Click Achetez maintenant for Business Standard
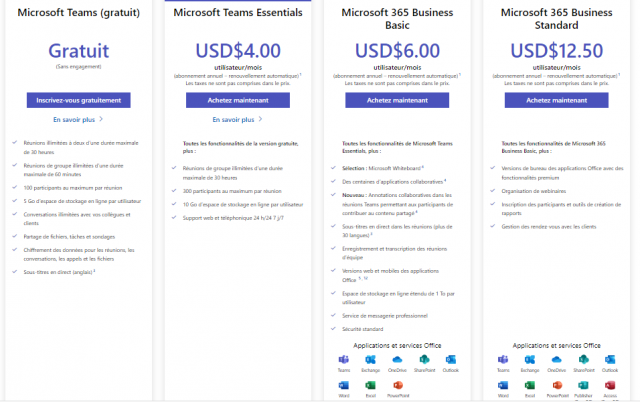The height and width of the screenshot is (402, 640). (x=556, y=100)
